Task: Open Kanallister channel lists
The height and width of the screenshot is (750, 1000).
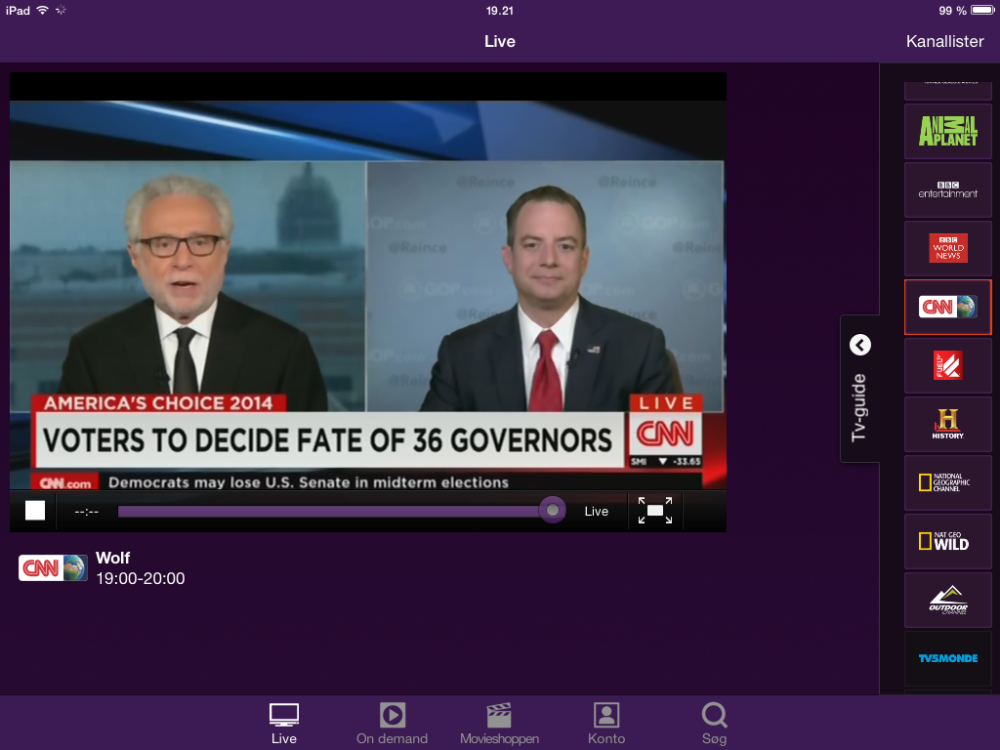Action: click(945, 41)
